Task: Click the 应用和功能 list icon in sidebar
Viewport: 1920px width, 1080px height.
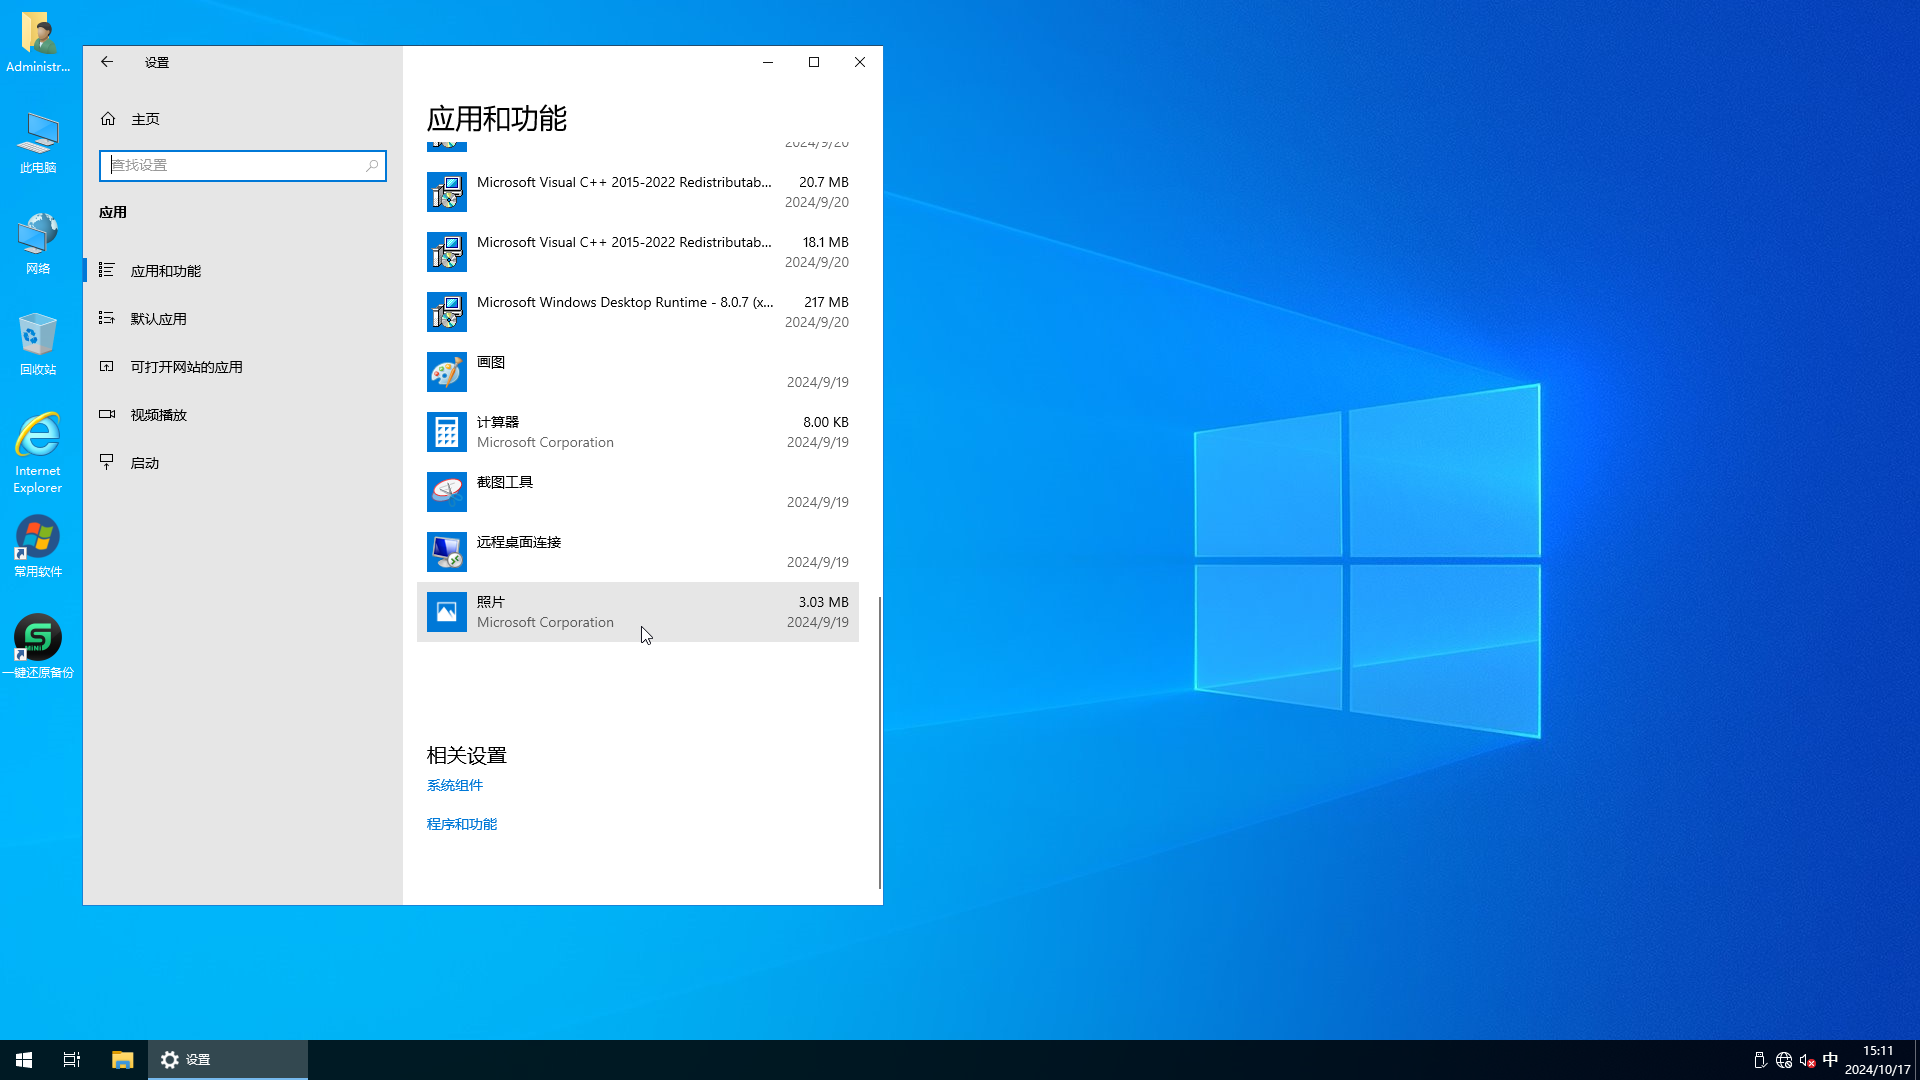Action: click(107, 271)
